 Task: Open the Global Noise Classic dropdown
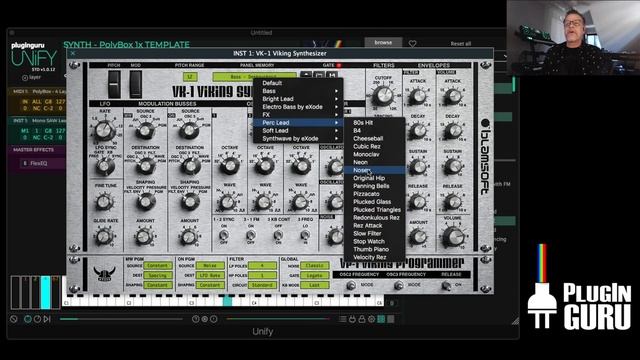coord(314,266)
